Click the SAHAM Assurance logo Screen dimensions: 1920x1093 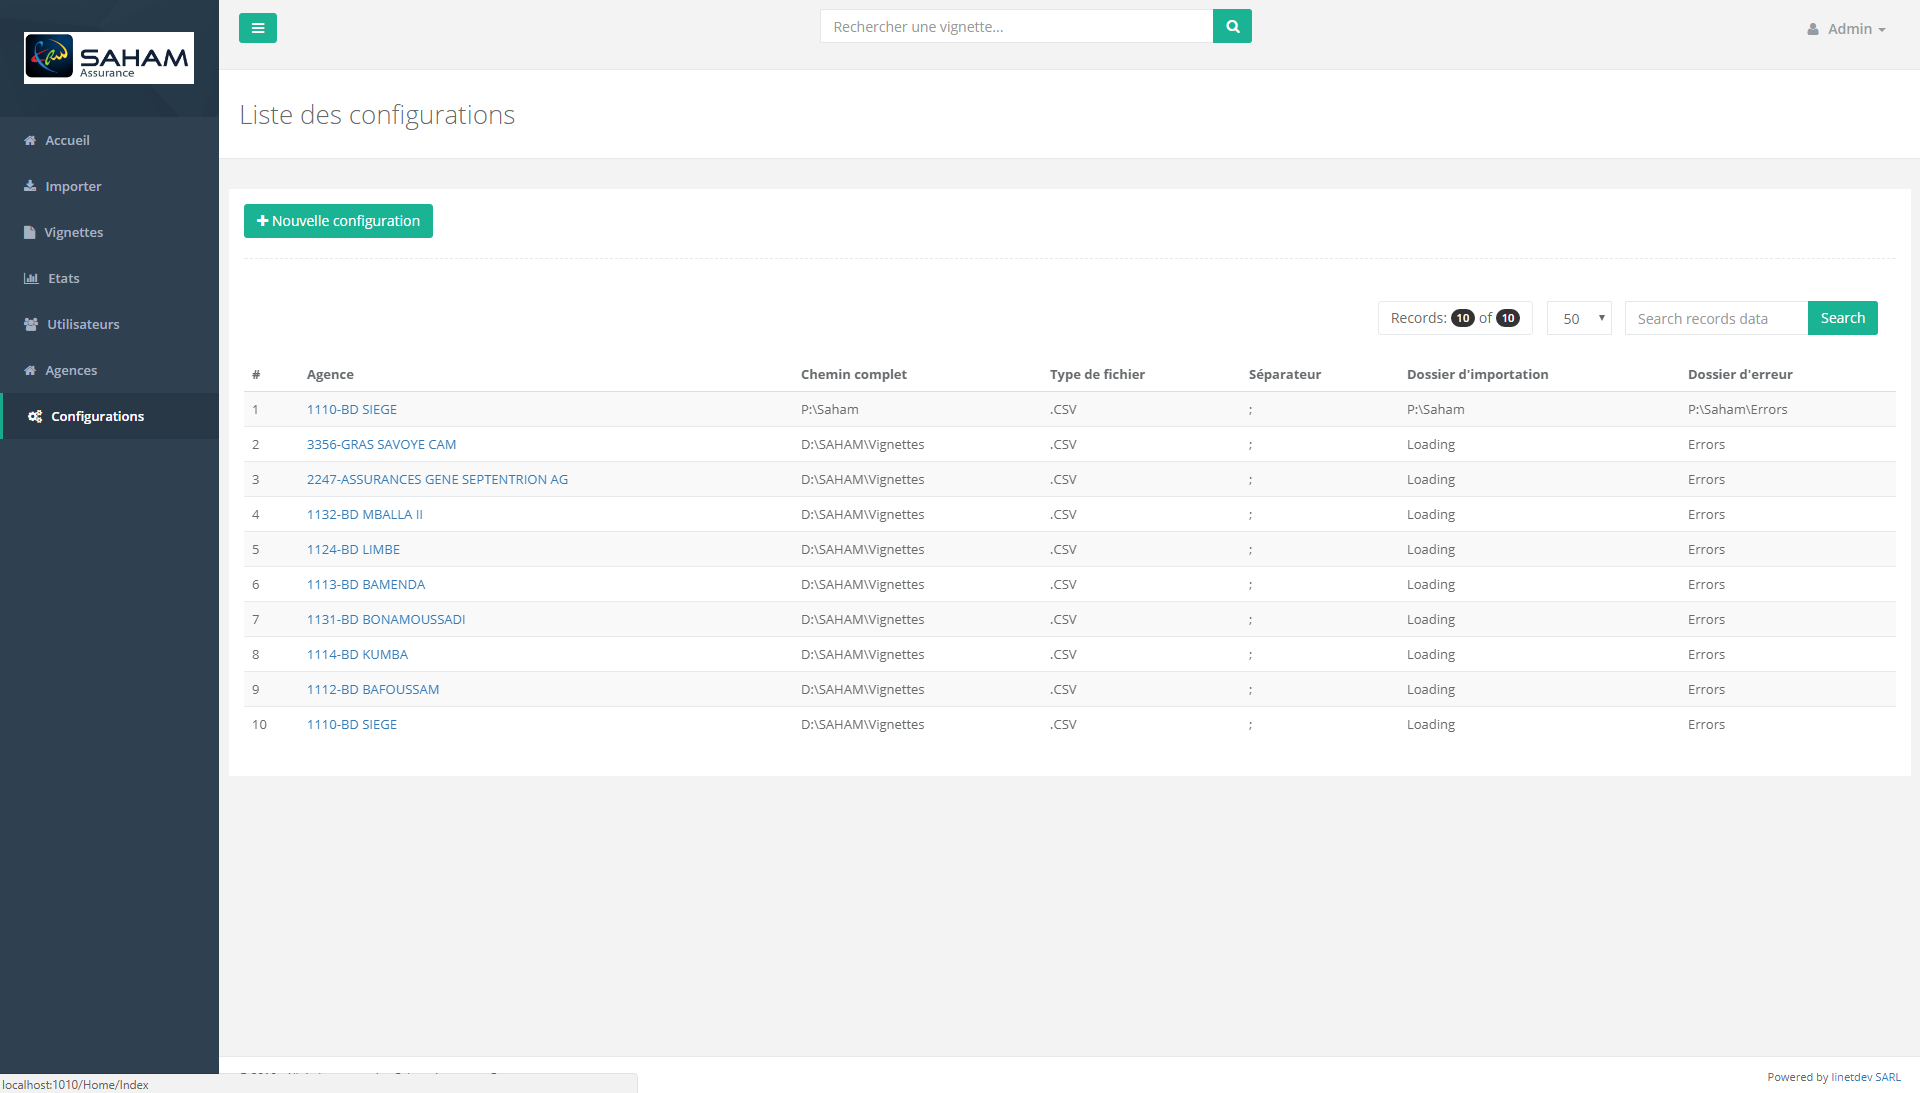pos(109,58)
